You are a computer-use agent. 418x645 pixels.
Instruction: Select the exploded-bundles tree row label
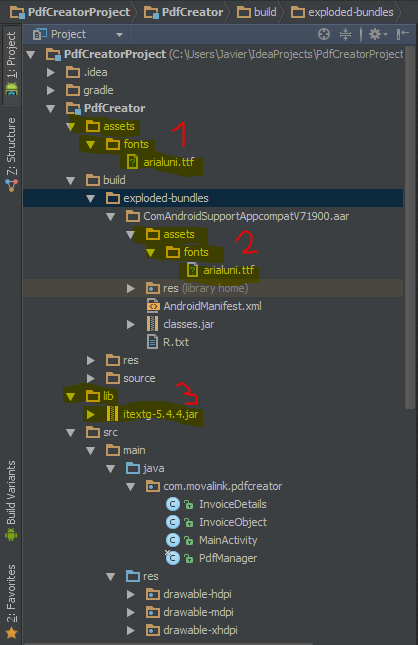pos(166,198)
